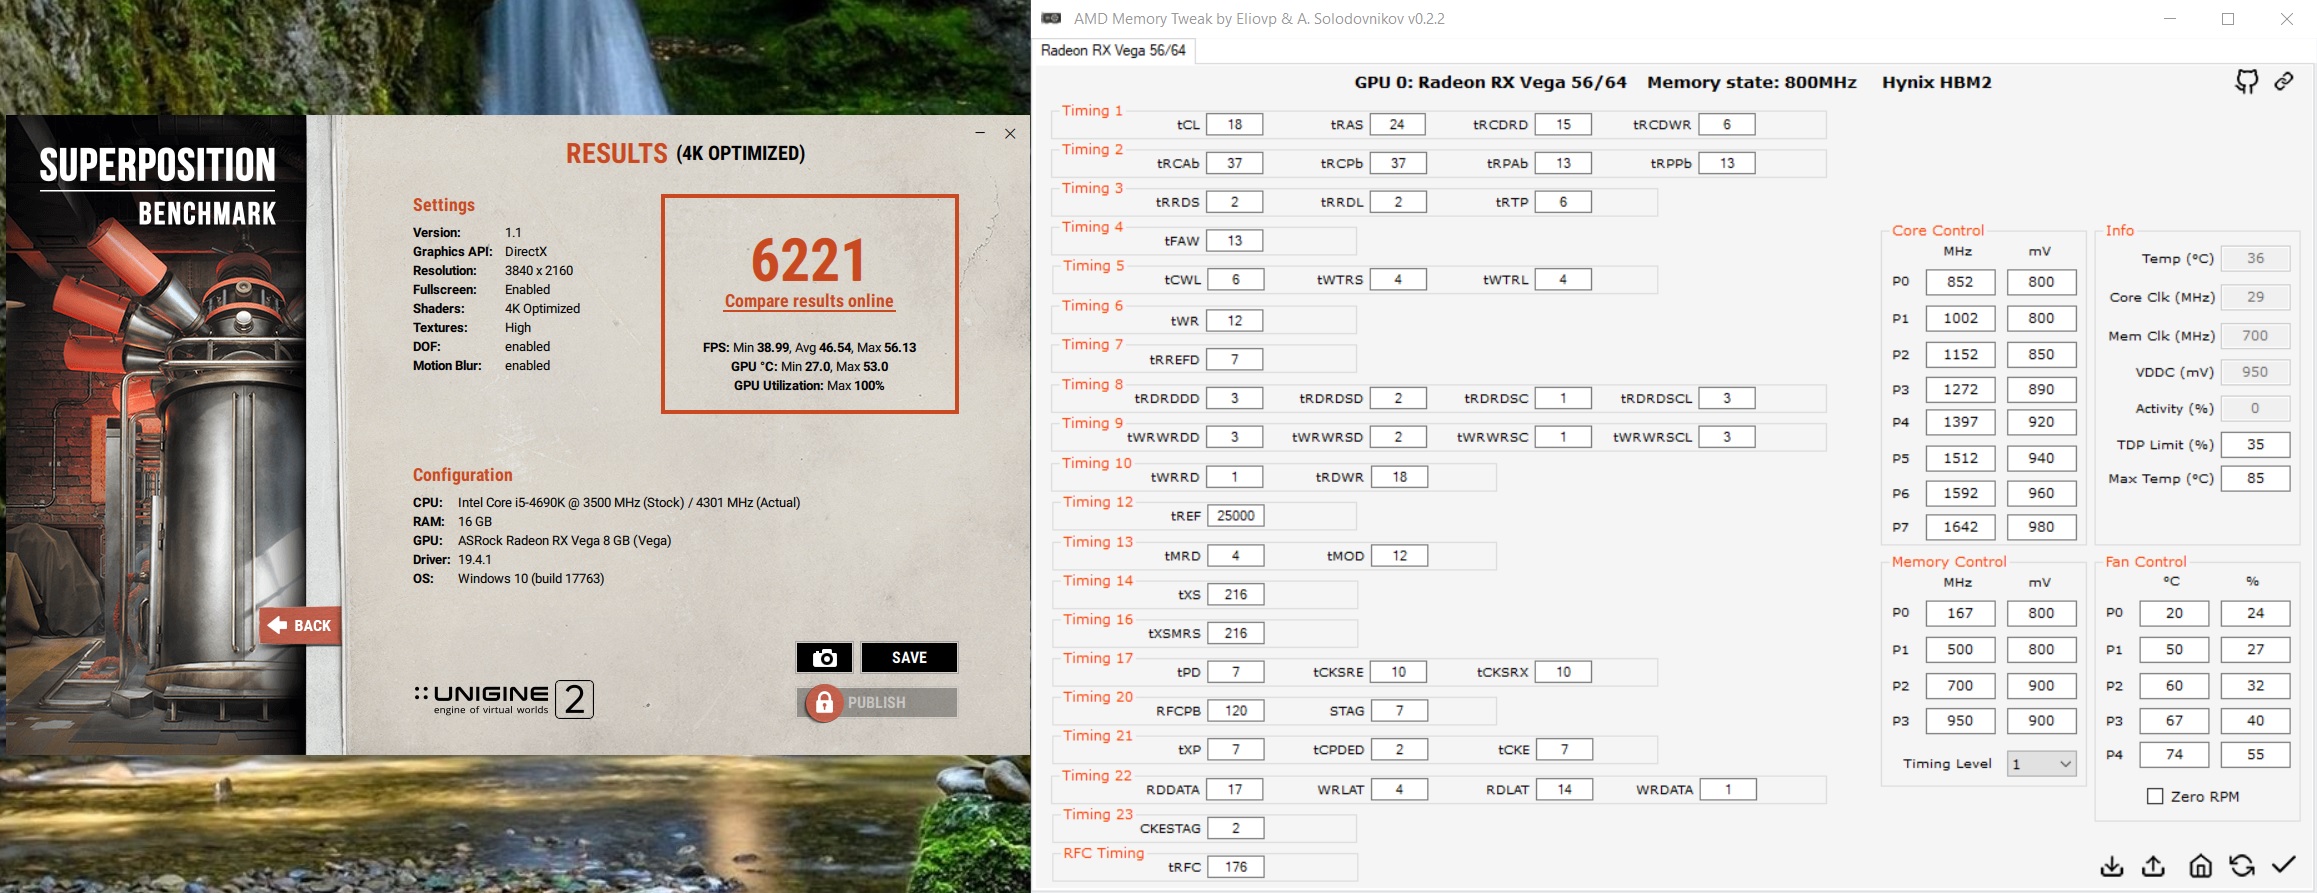Viewport: 2317px width, 893px height.
Task: Edit Core Control P0 MHz field 852
Action: tap(1960, 282)
